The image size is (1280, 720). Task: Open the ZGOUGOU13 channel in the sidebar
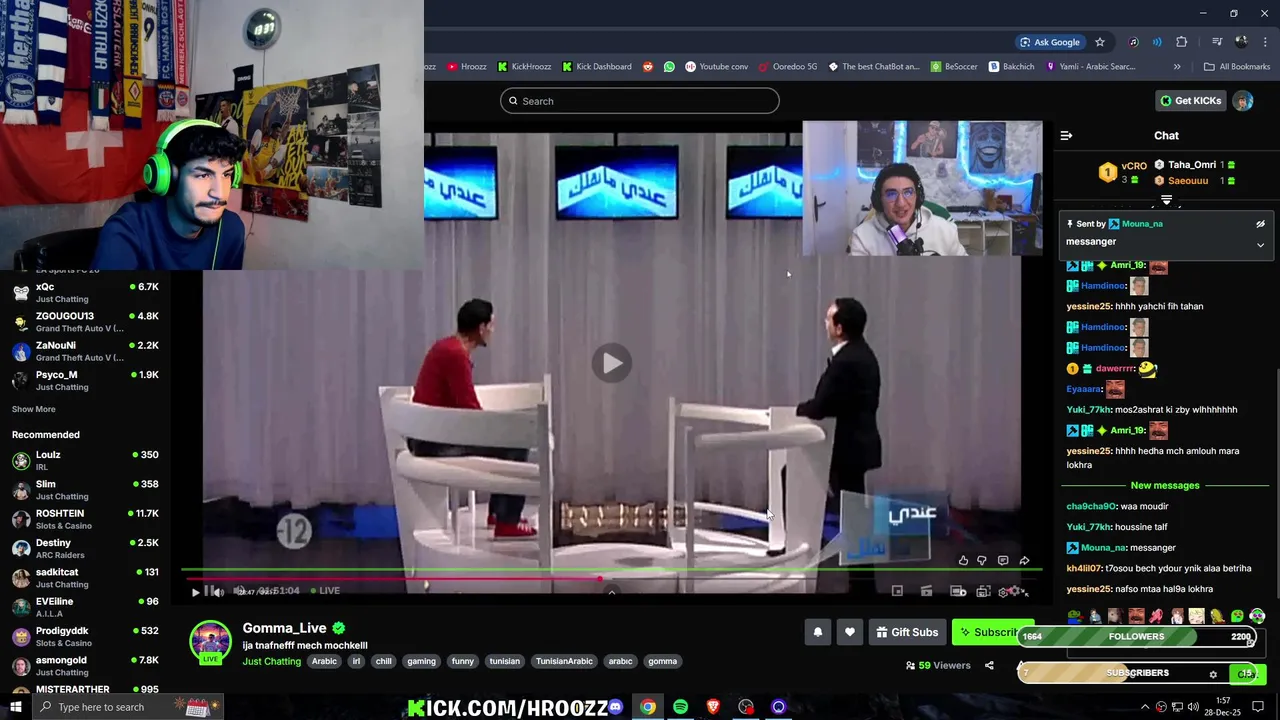[85, 322]
